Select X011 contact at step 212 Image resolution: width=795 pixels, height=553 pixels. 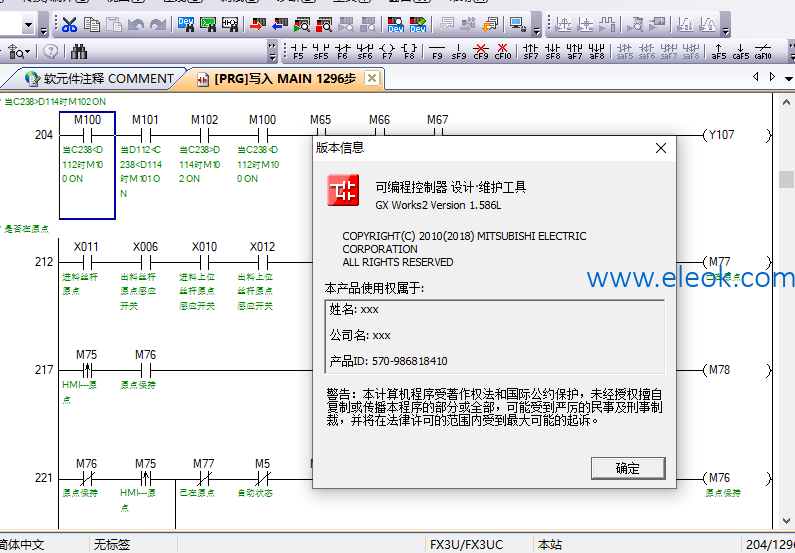point(87,262)
